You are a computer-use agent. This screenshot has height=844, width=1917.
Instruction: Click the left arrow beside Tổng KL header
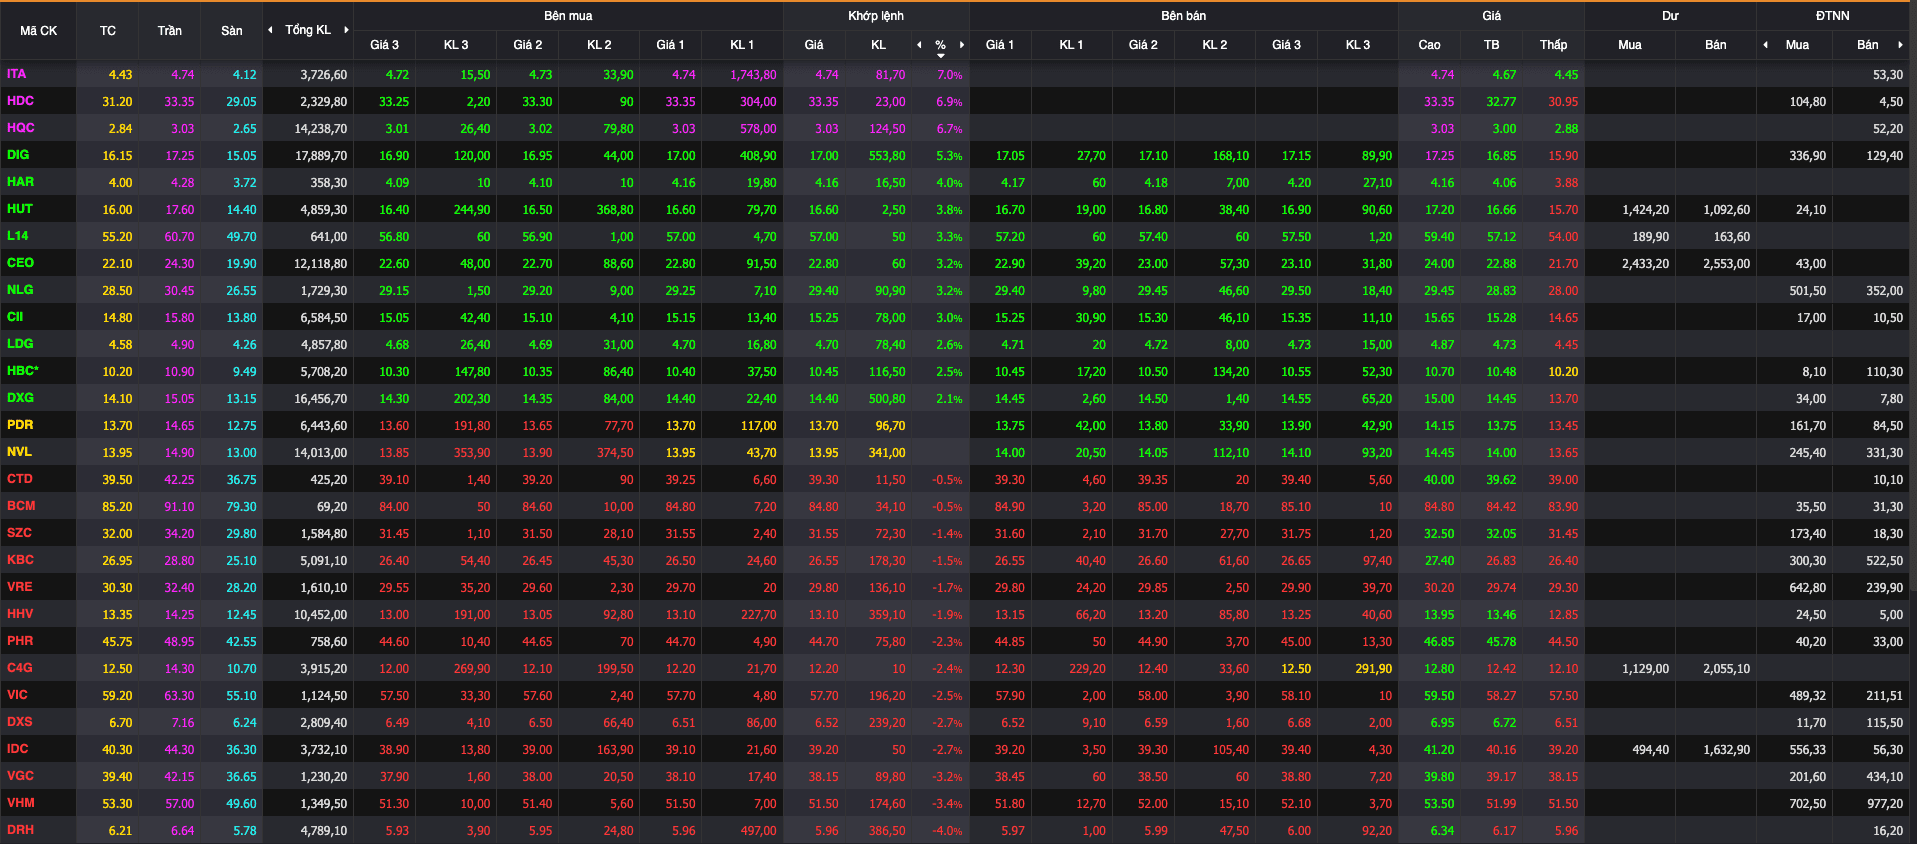point(270,30)
